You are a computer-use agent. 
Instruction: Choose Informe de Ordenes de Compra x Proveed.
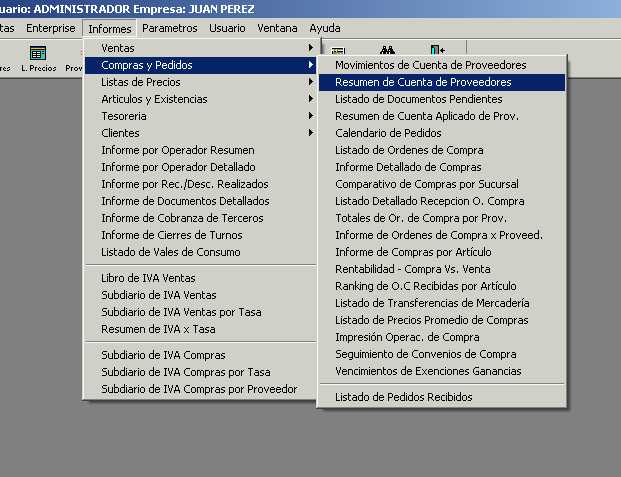point(442,235)
